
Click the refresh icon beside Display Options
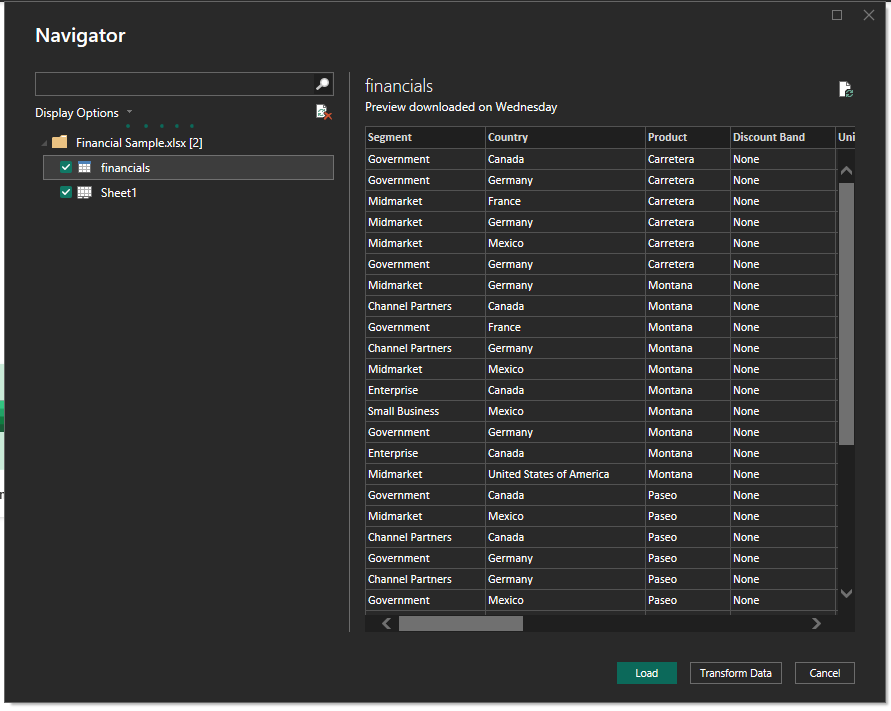point(323,112)
